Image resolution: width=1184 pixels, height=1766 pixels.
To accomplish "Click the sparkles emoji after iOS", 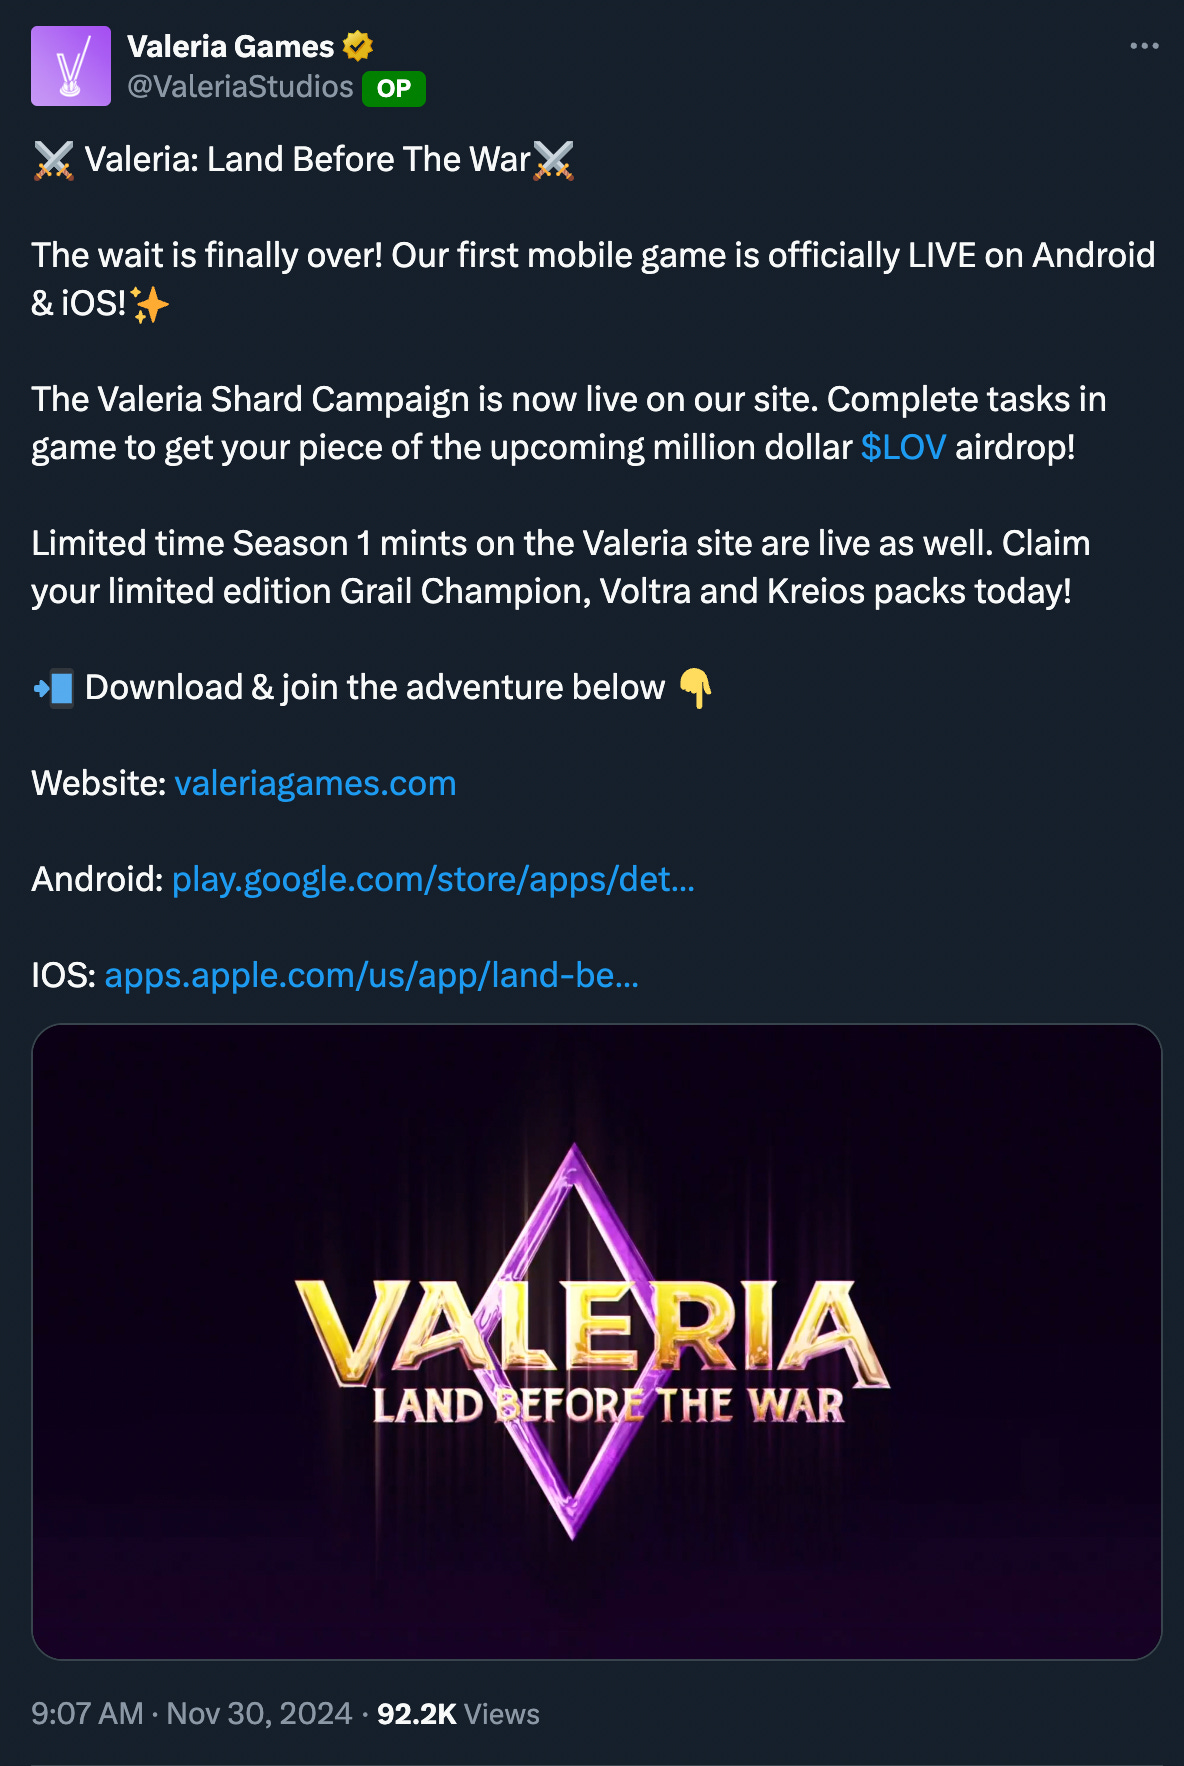I will pos(150,304).
